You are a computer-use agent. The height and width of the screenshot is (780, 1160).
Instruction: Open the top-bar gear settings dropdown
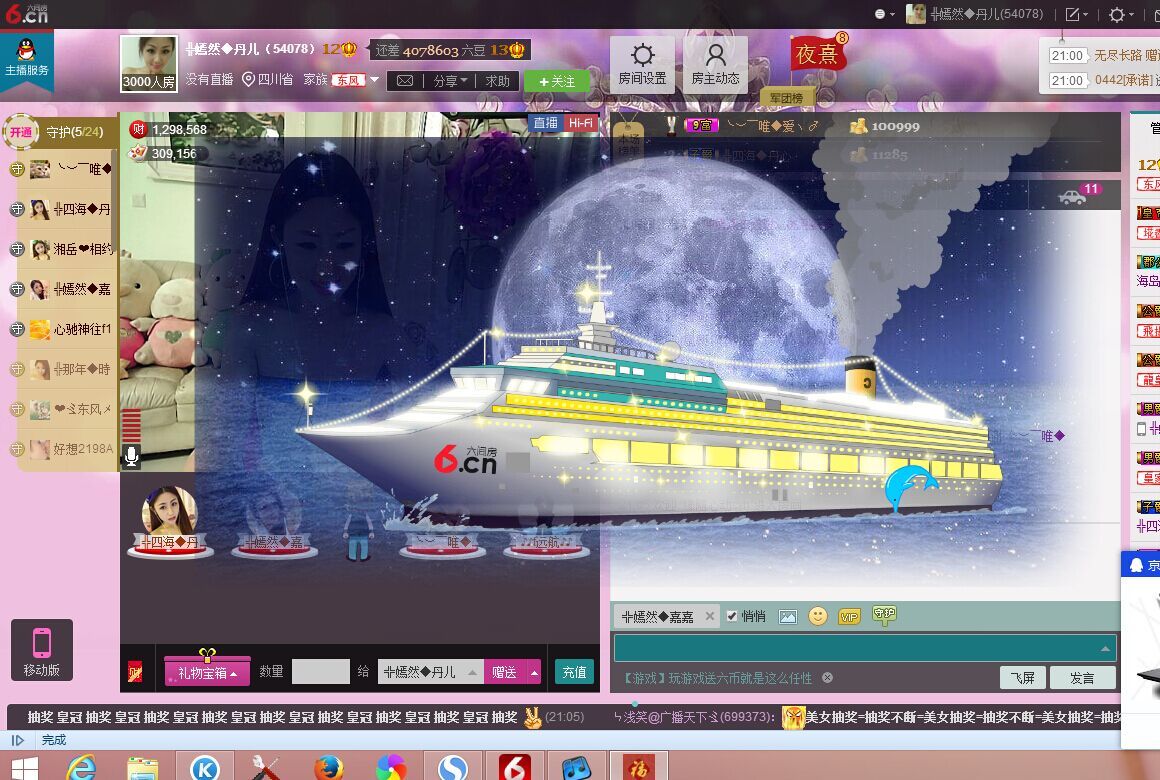tap(1121, 14)
